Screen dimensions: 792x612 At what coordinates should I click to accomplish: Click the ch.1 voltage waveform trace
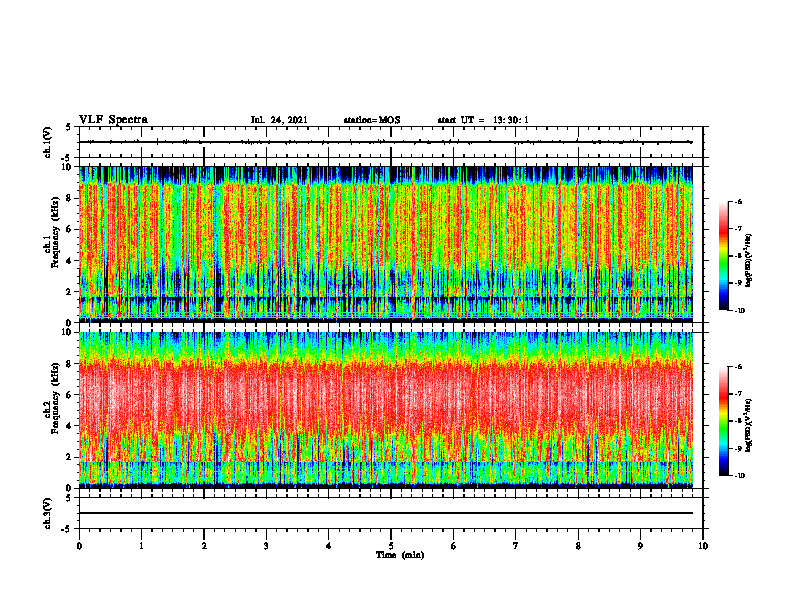click(386, 142)
